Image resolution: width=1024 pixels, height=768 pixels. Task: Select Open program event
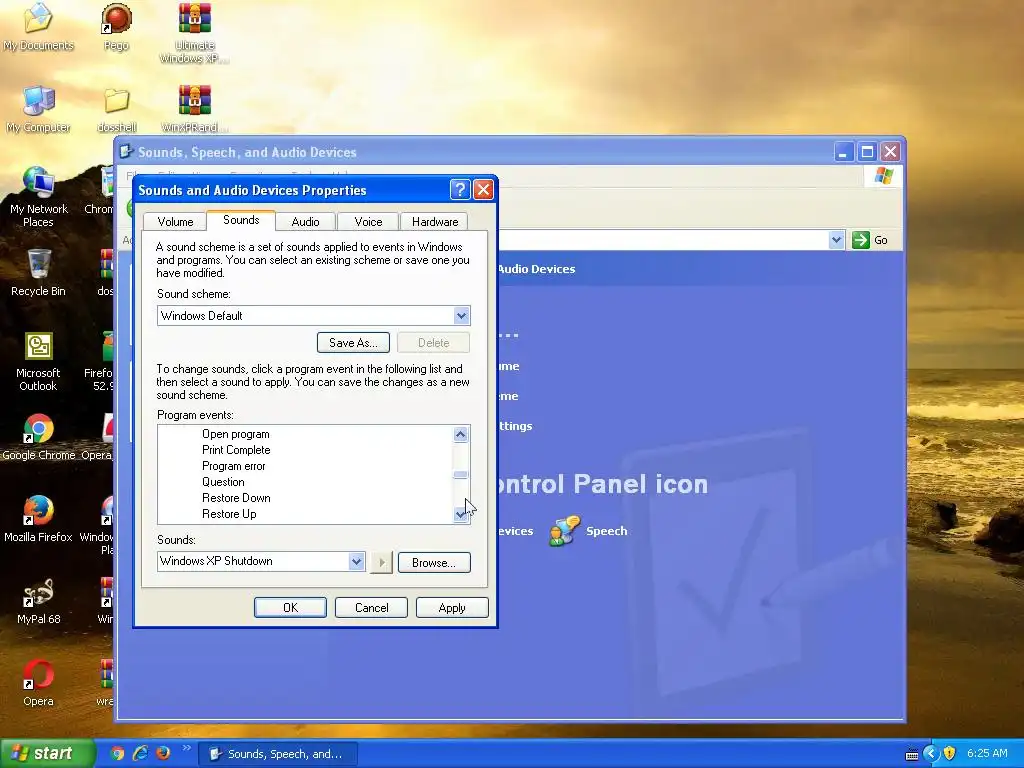tap(235, 434)
